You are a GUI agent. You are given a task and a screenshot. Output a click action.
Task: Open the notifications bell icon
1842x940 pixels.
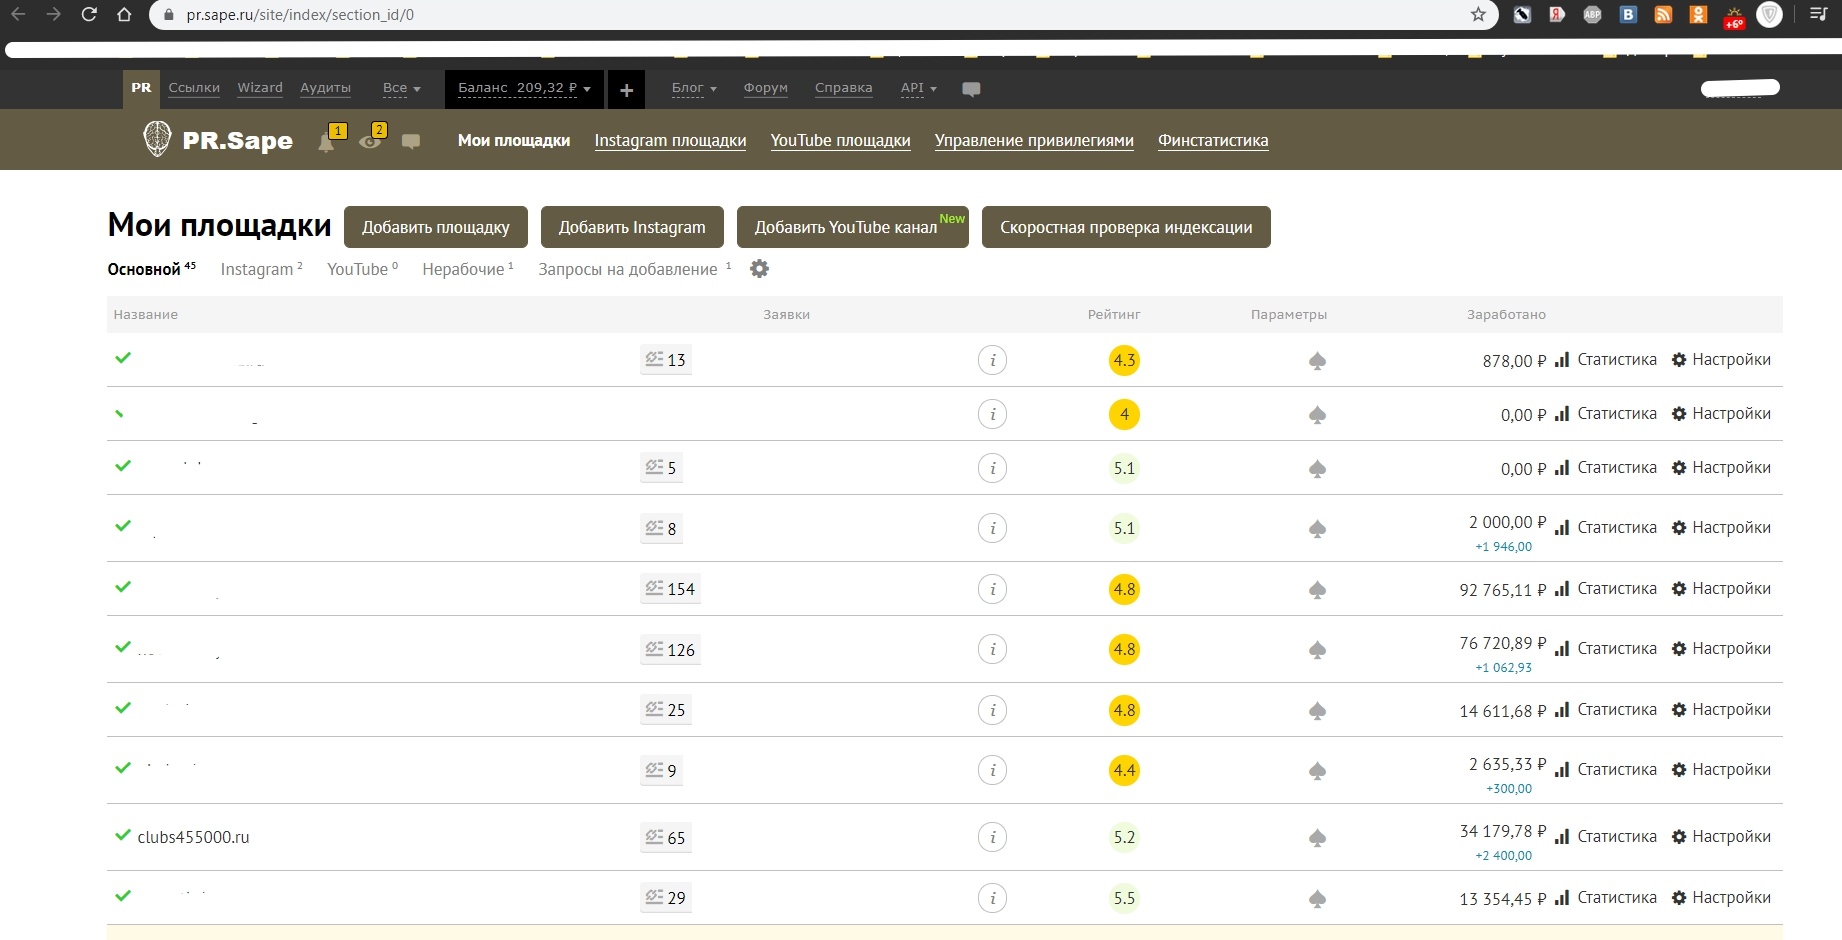pyautogui.click(x=326, y=142)
